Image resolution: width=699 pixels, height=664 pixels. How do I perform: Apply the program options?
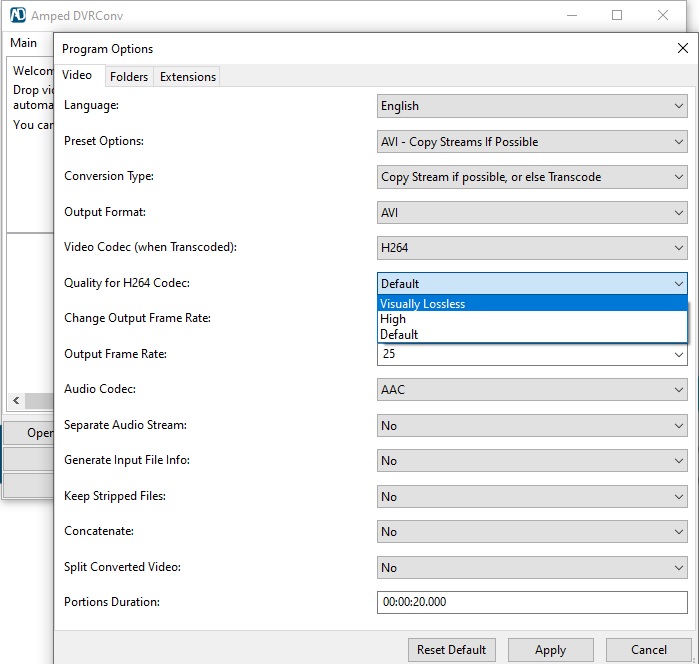point(551,650)
